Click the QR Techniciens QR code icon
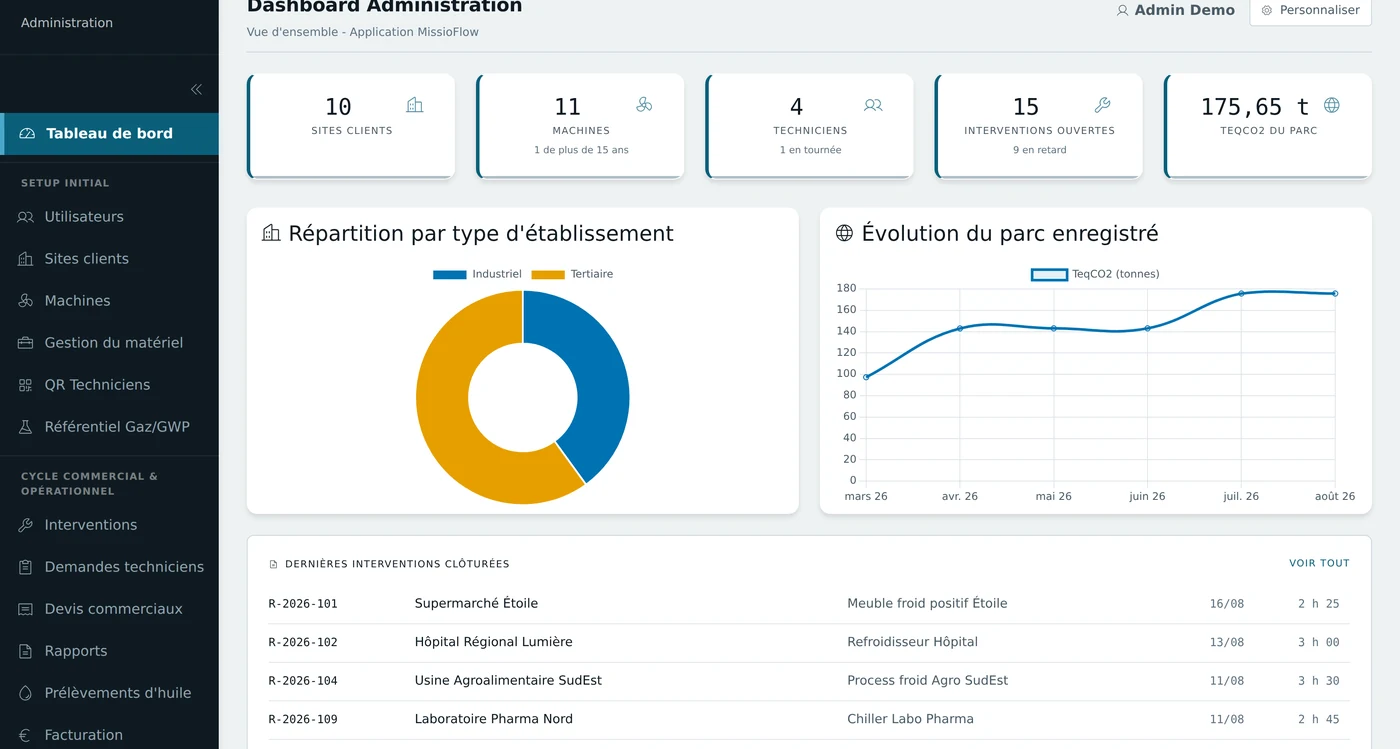Screen dimensions: 1400x749 pos(26,385)
